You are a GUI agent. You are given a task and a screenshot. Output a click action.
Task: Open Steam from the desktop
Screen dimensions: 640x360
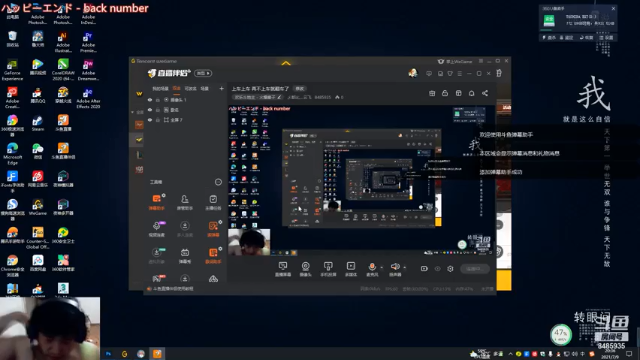coord(38,123)
